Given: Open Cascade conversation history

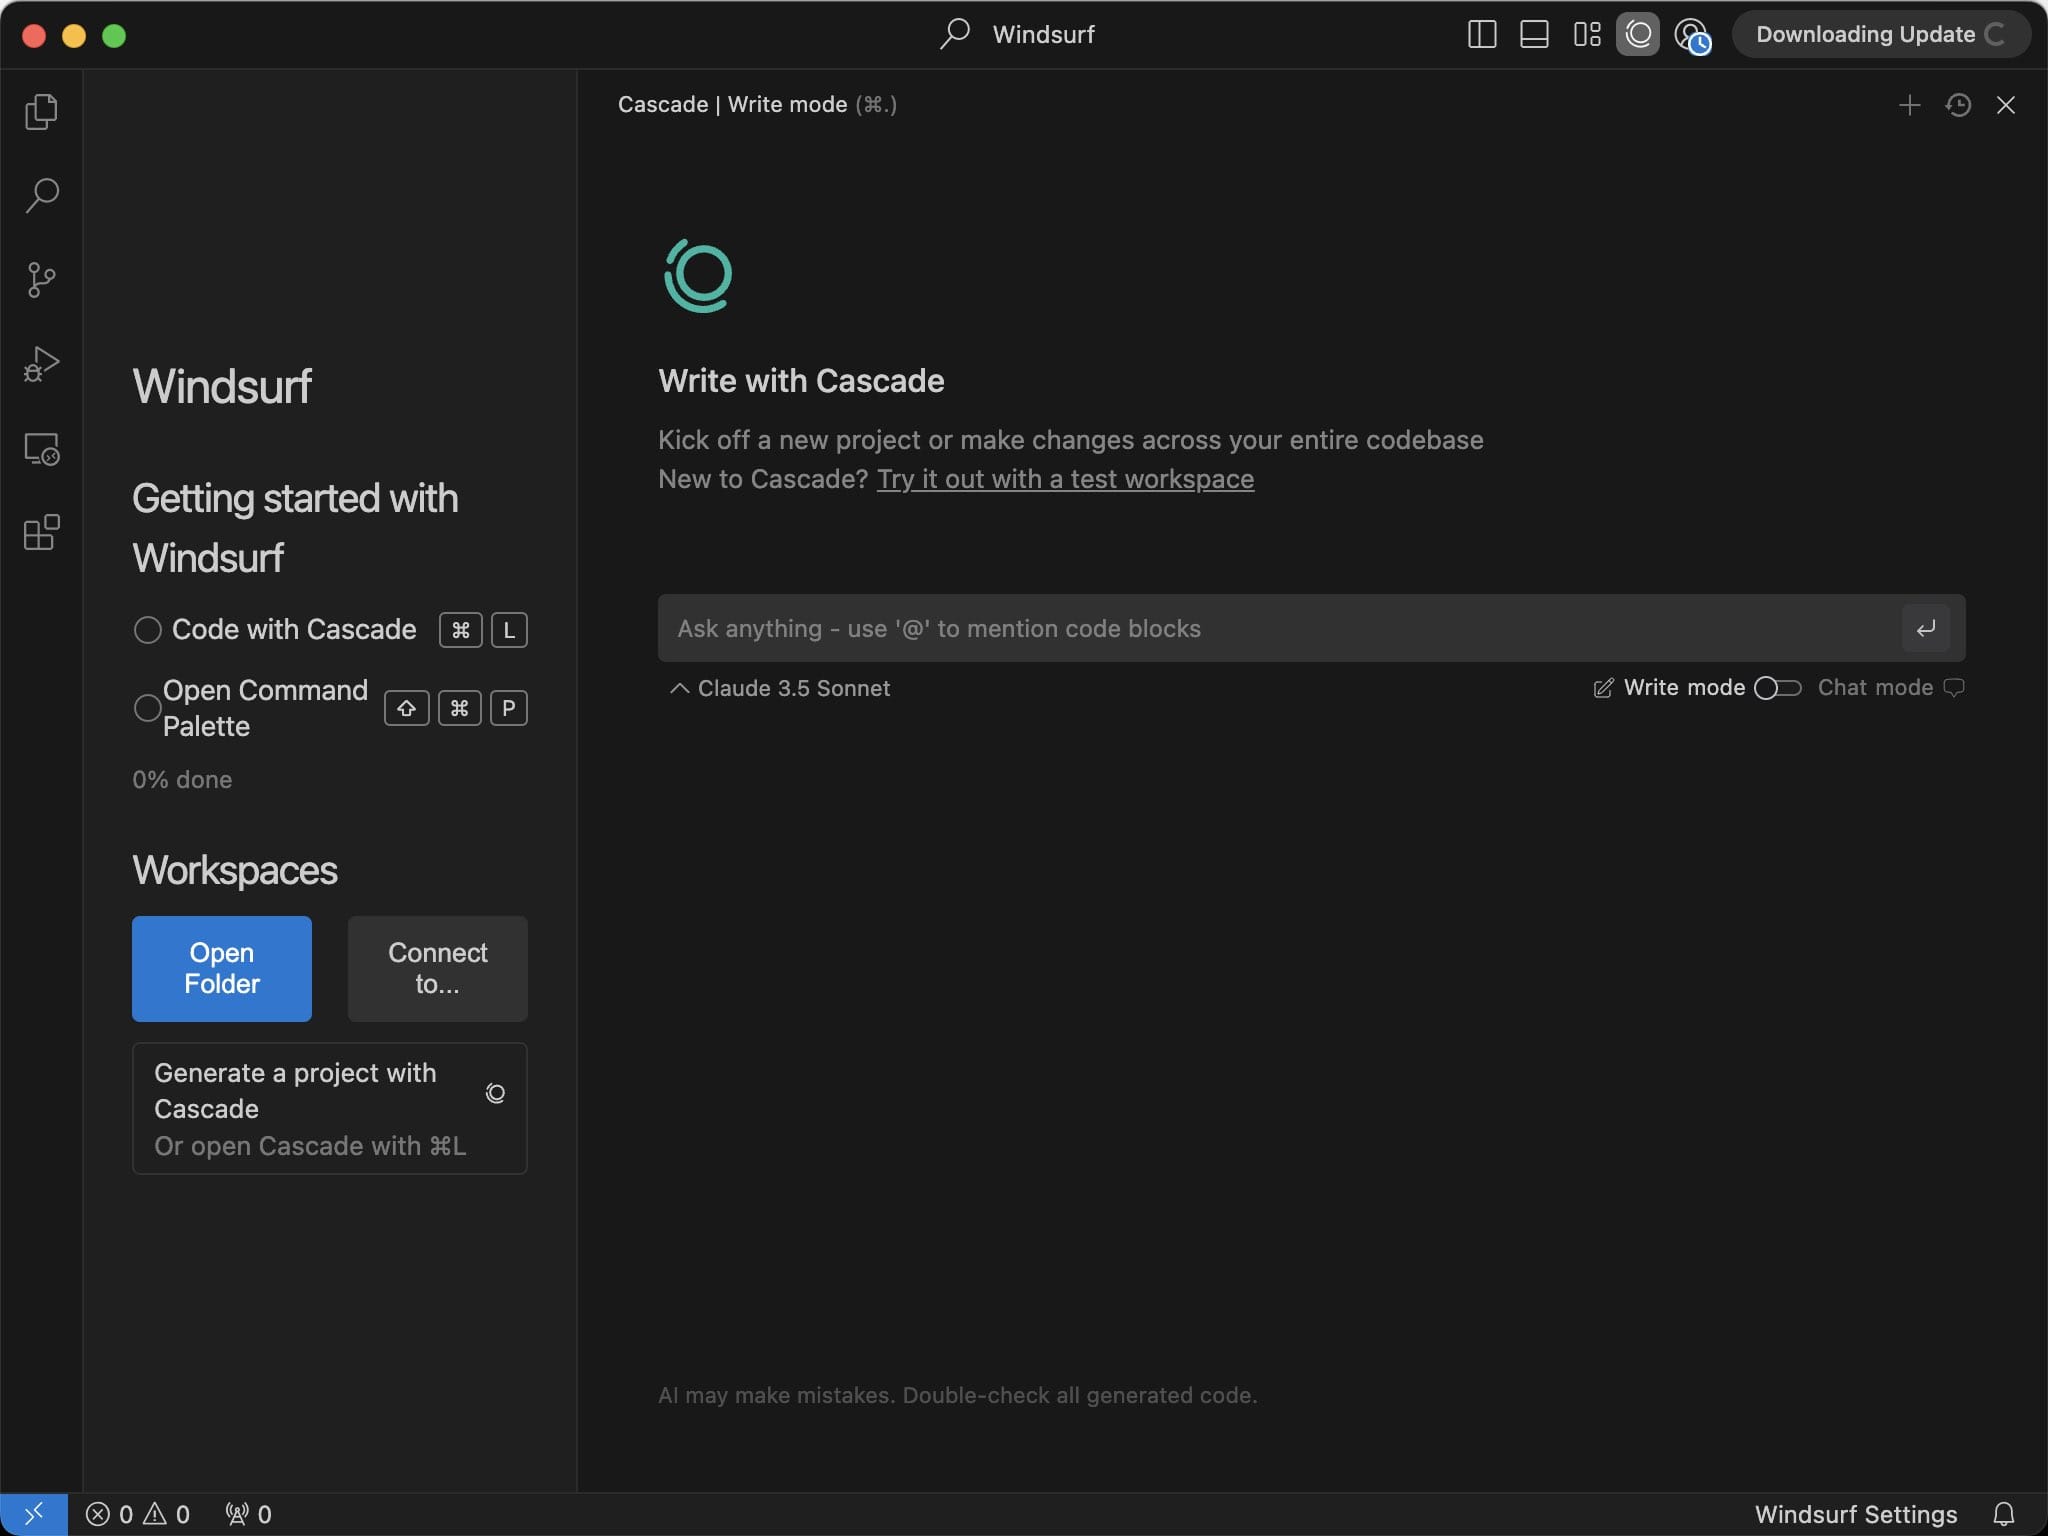Looking at the screenshot, I should pos(1958,105).
